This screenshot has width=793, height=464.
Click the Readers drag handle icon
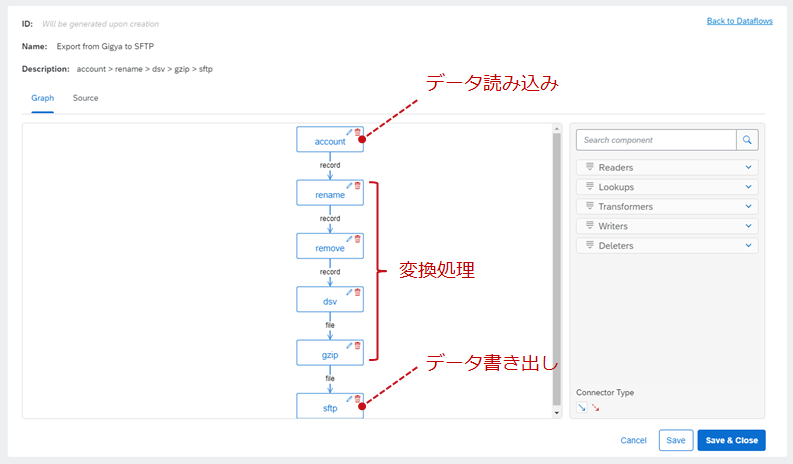[x=590, y=167]
